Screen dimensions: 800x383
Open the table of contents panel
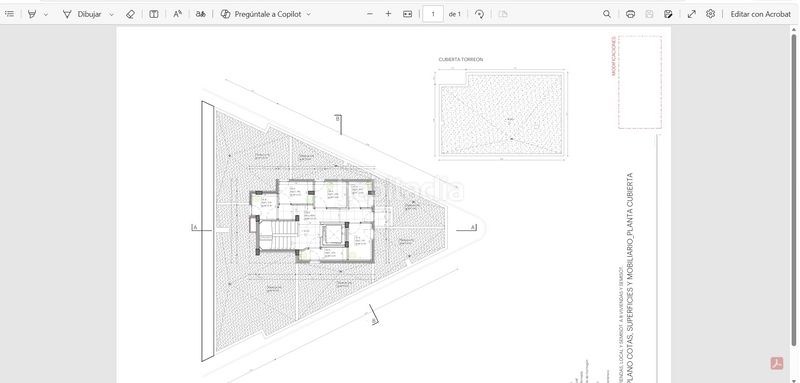[x=9, y=14]
